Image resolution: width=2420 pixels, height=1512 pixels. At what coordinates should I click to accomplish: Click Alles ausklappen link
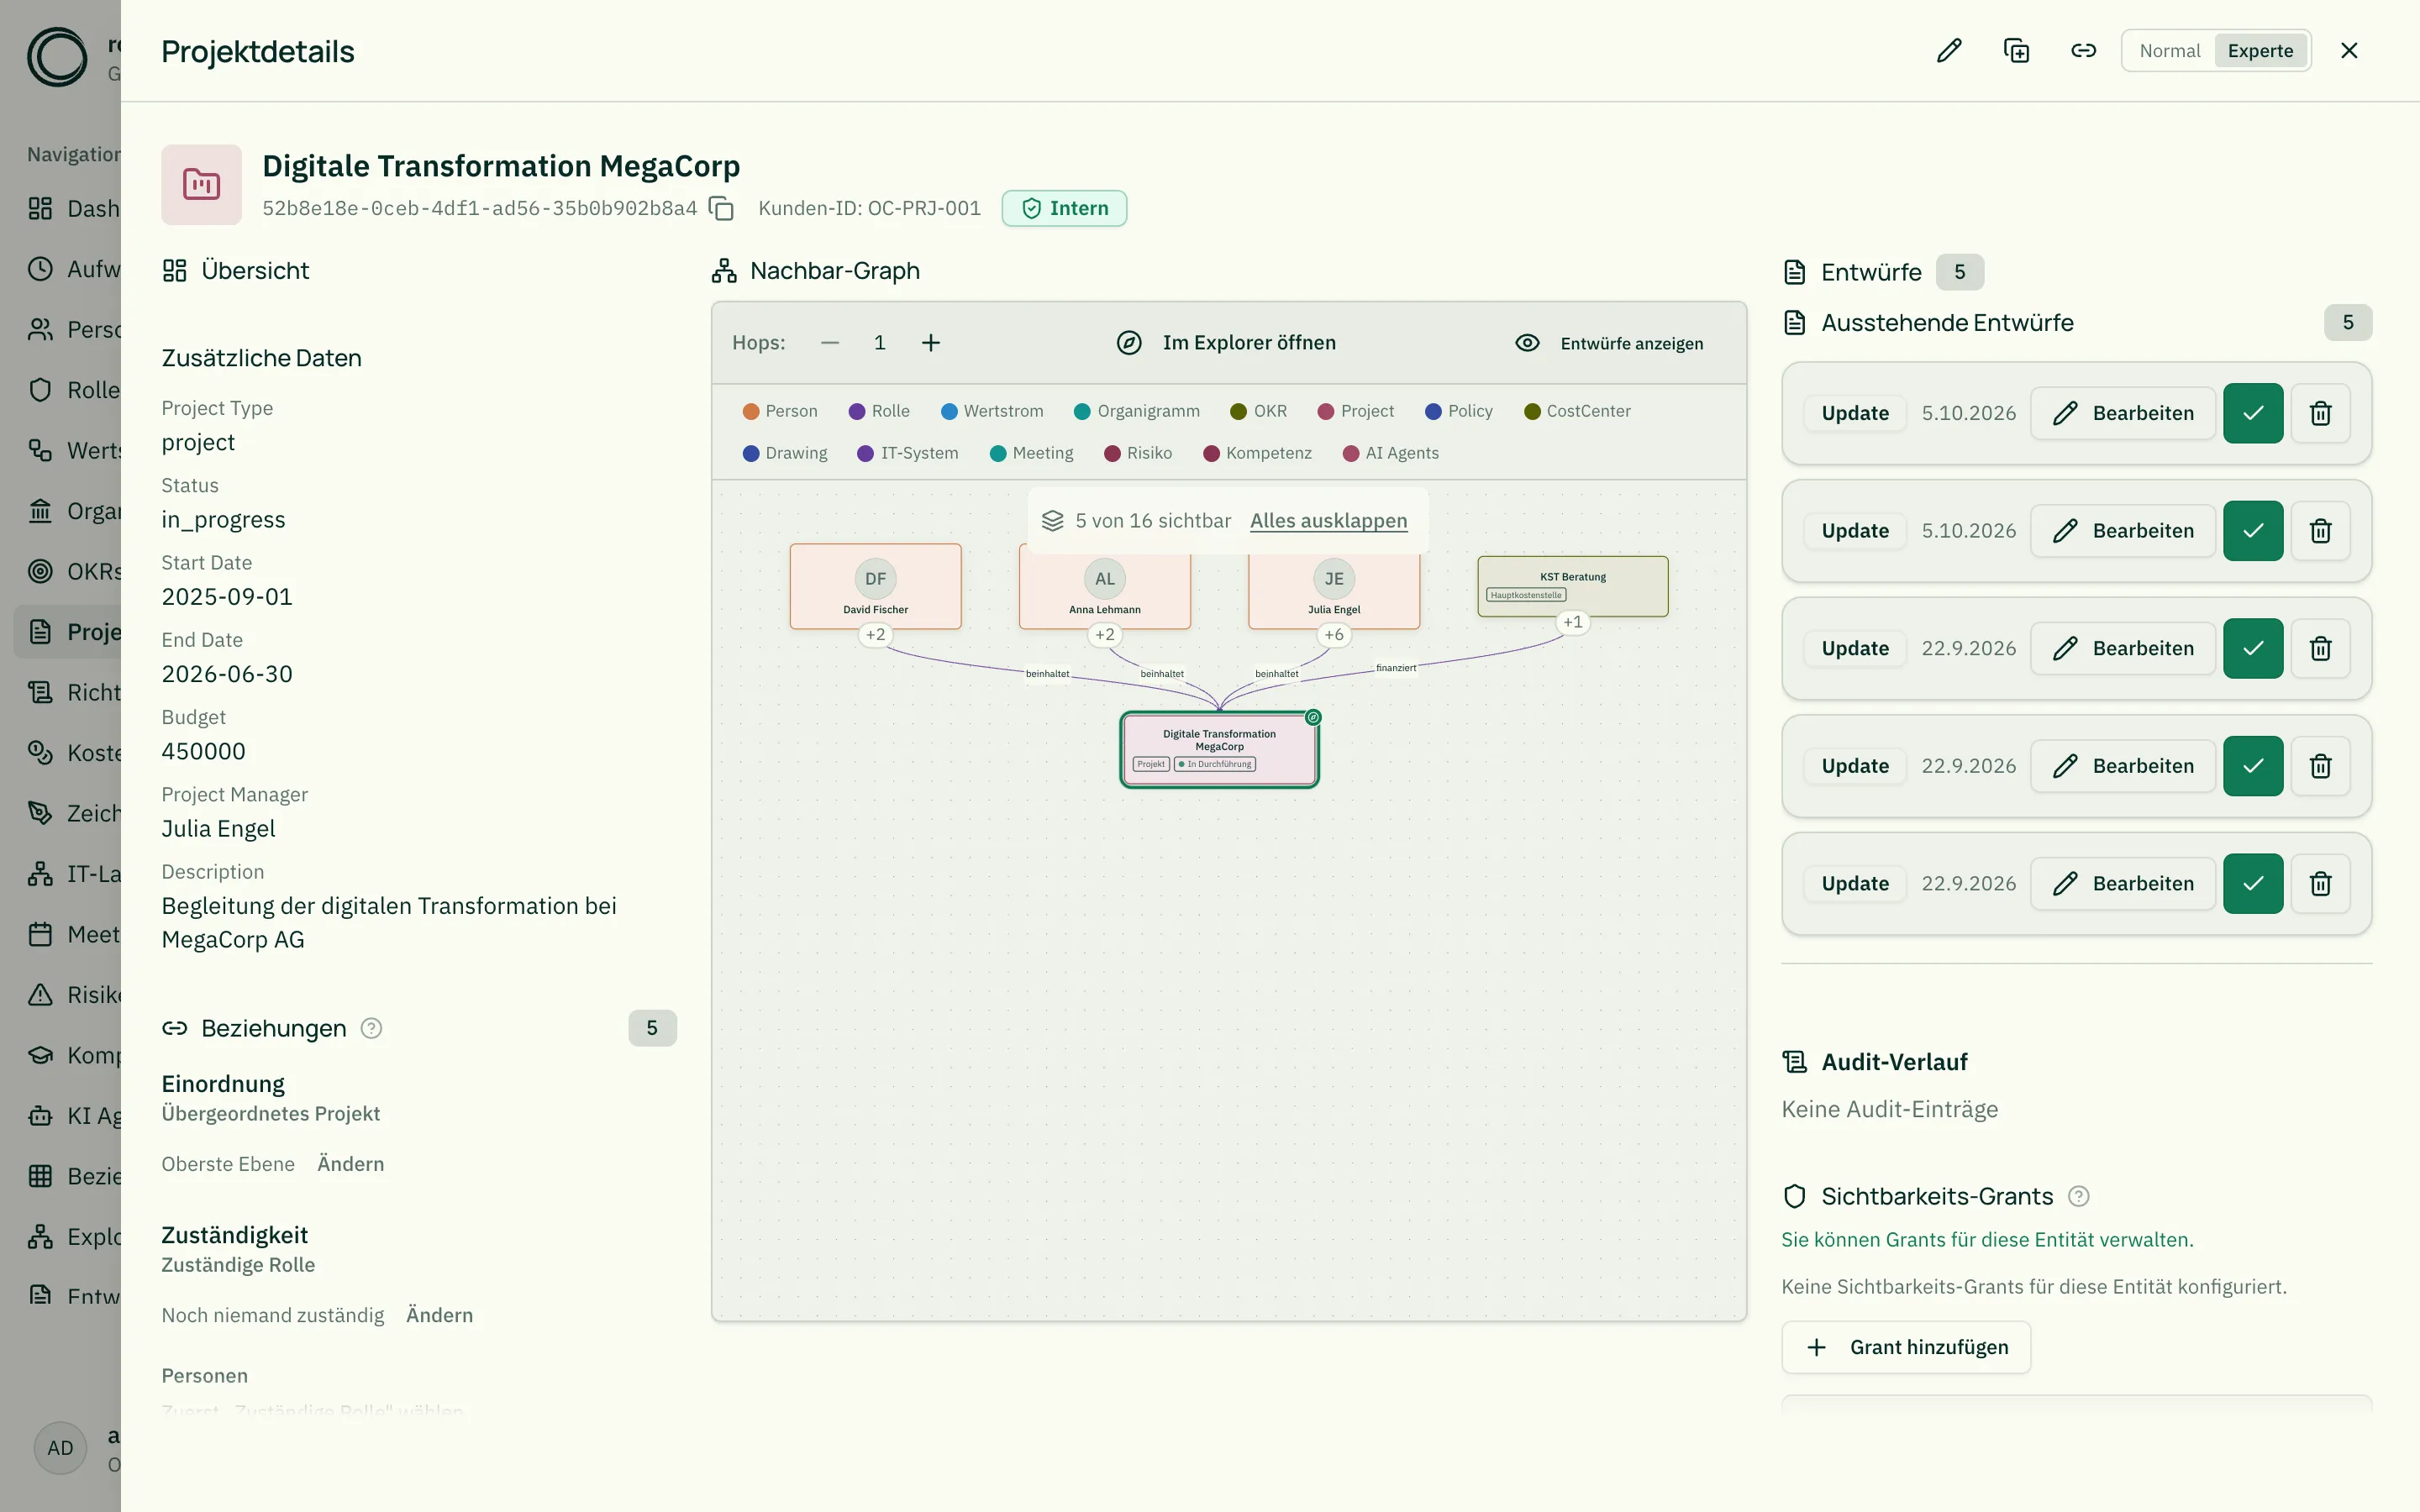1328,520
